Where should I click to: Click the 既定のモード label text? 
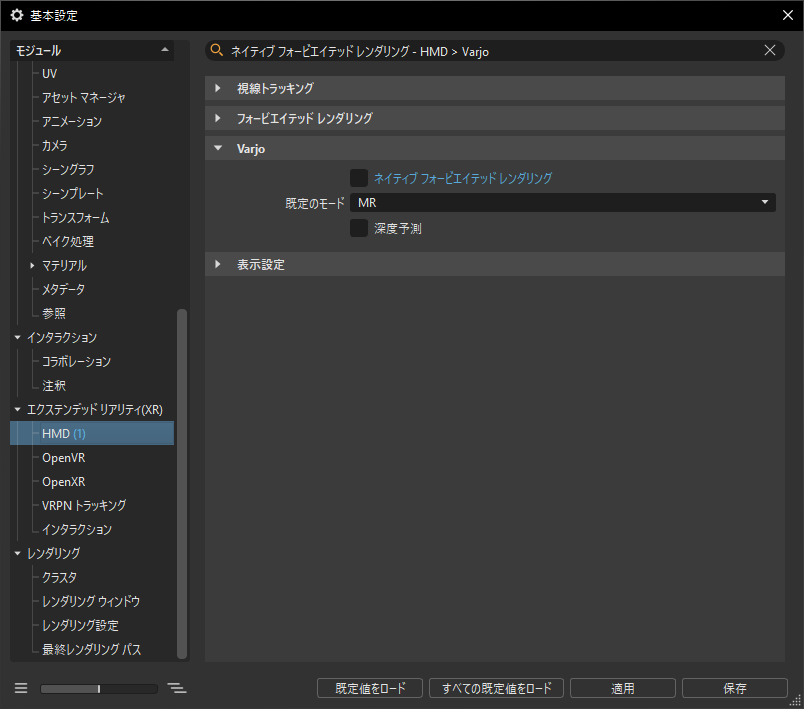pos(315,204)
